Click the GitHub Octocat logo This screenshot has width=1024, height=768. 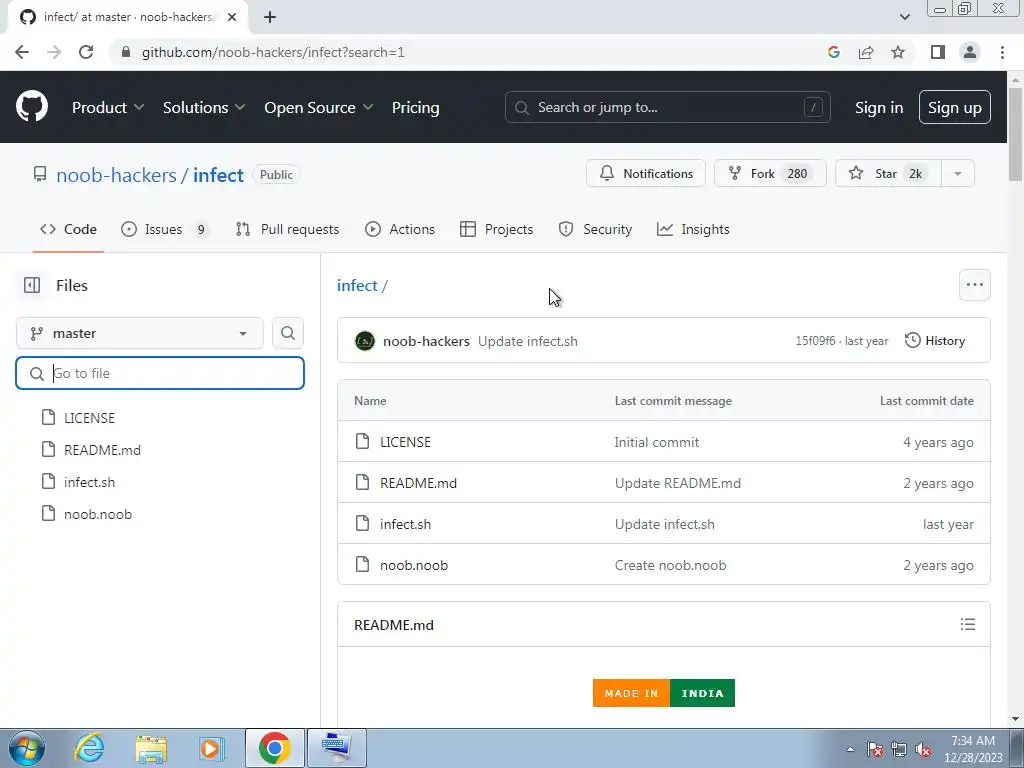point(31,107)
